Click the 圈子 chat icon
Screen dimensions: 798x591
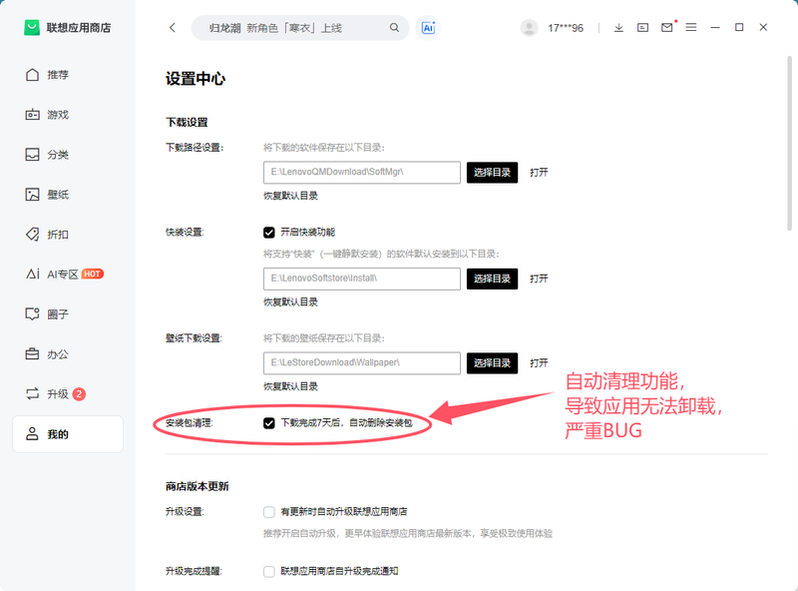tap(32, 314)
